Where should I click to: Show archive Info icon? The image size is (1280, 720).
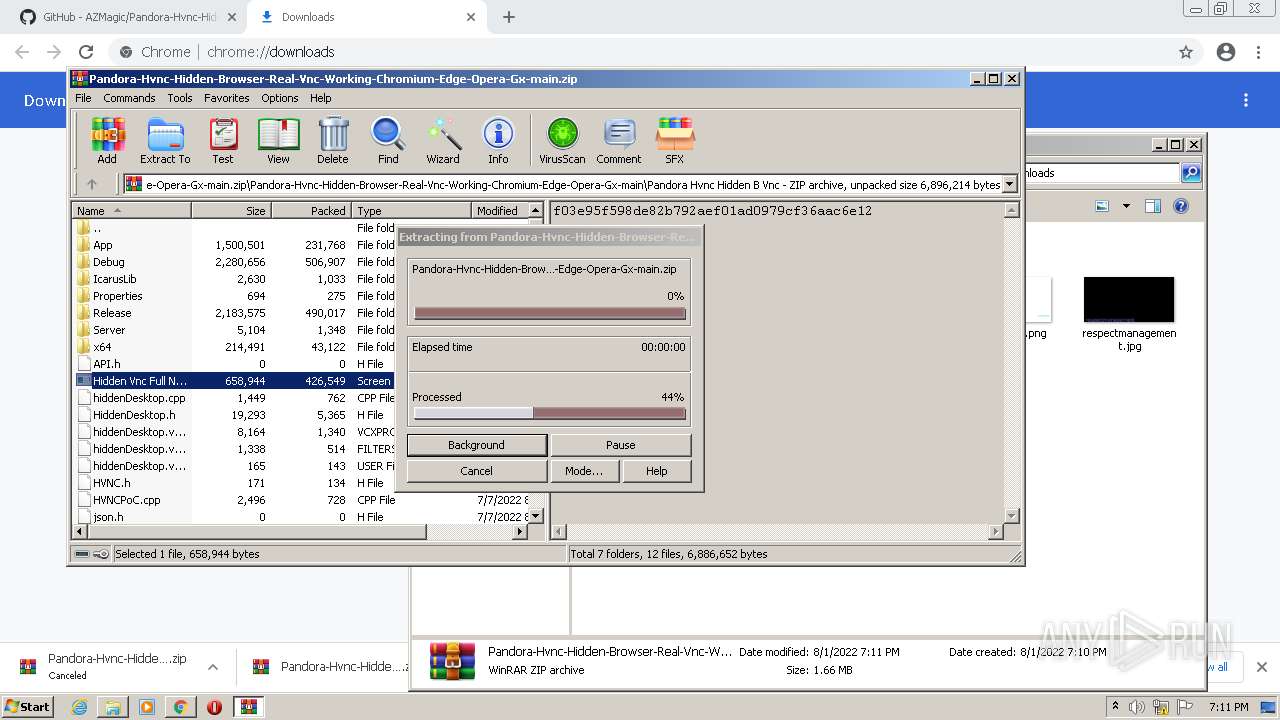click(x=498, y=140)
